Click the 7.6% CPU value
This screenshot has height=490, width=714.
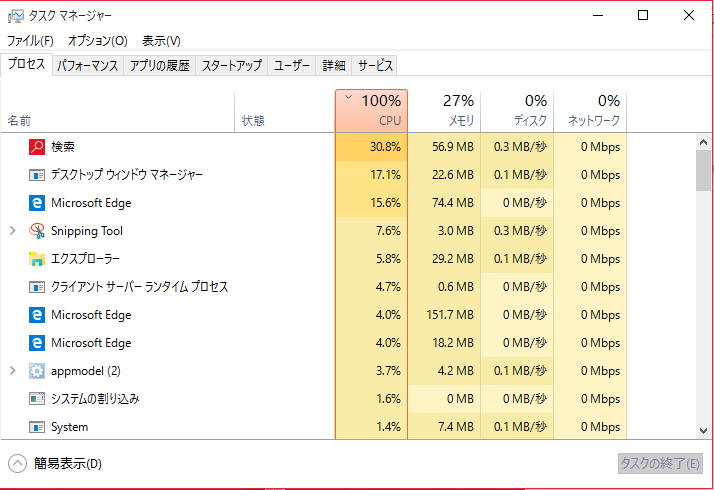pyautogui.click(x=388, y=231)
